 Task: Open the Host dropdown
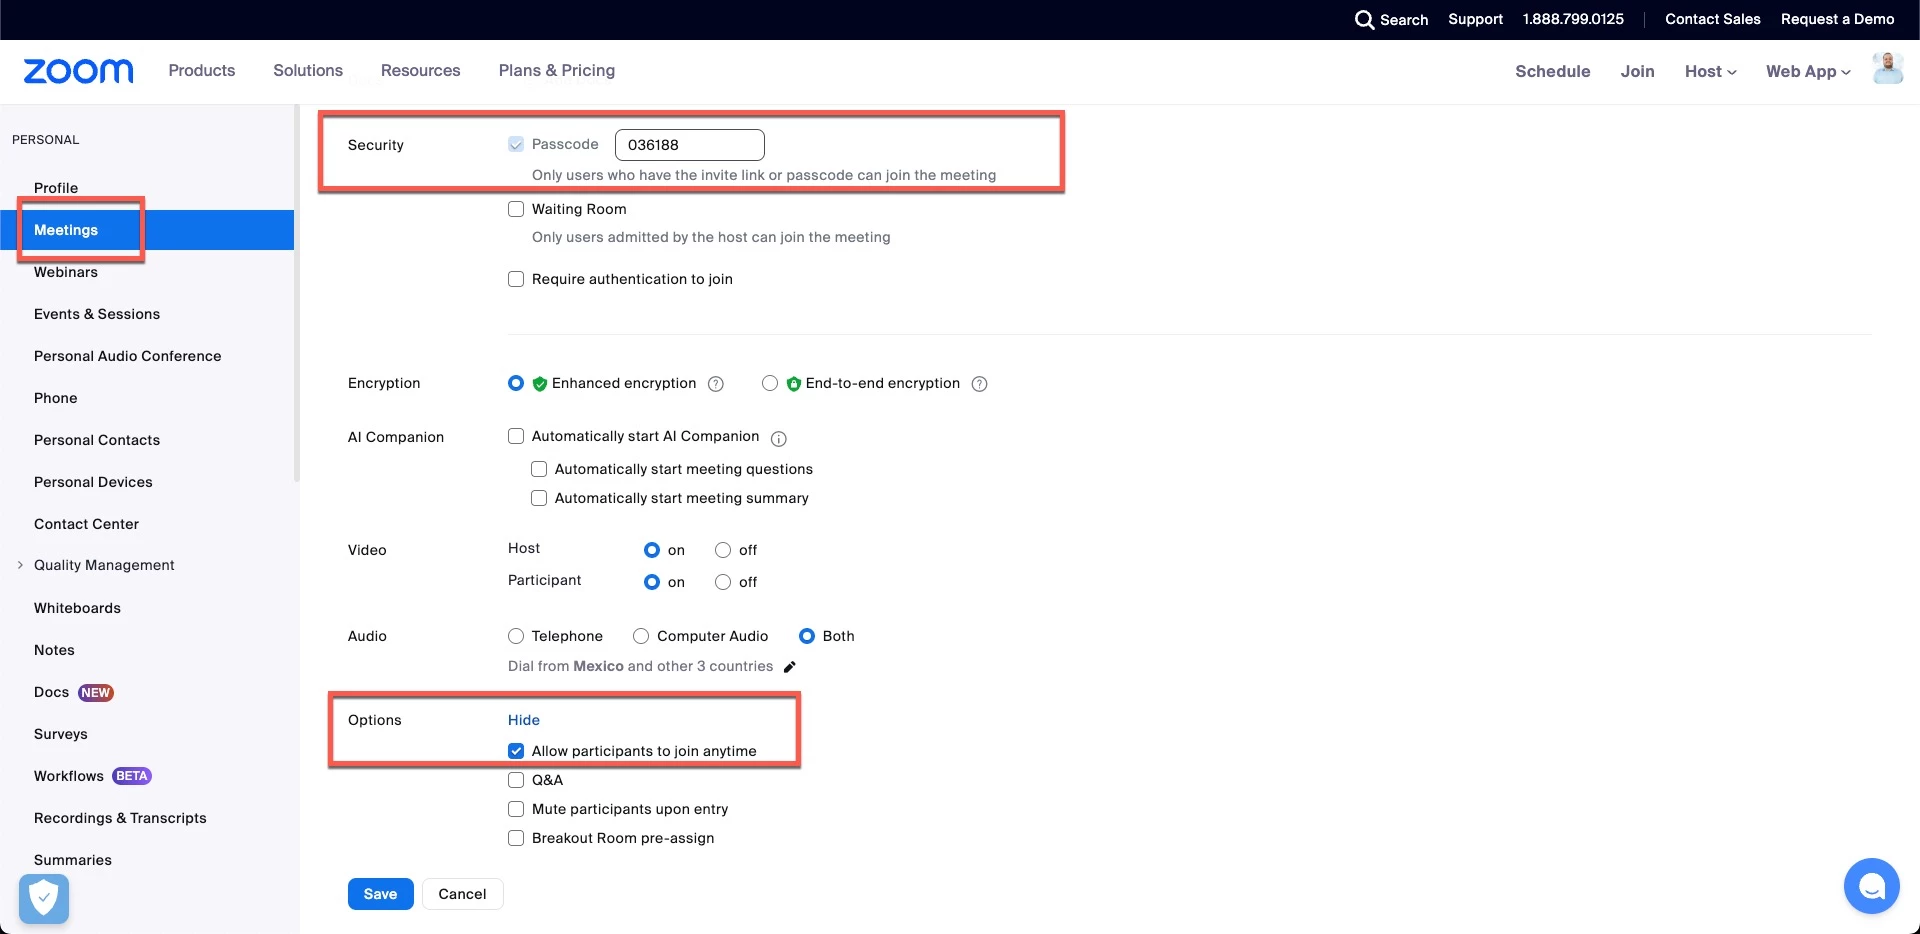[x=1710, y=71]
